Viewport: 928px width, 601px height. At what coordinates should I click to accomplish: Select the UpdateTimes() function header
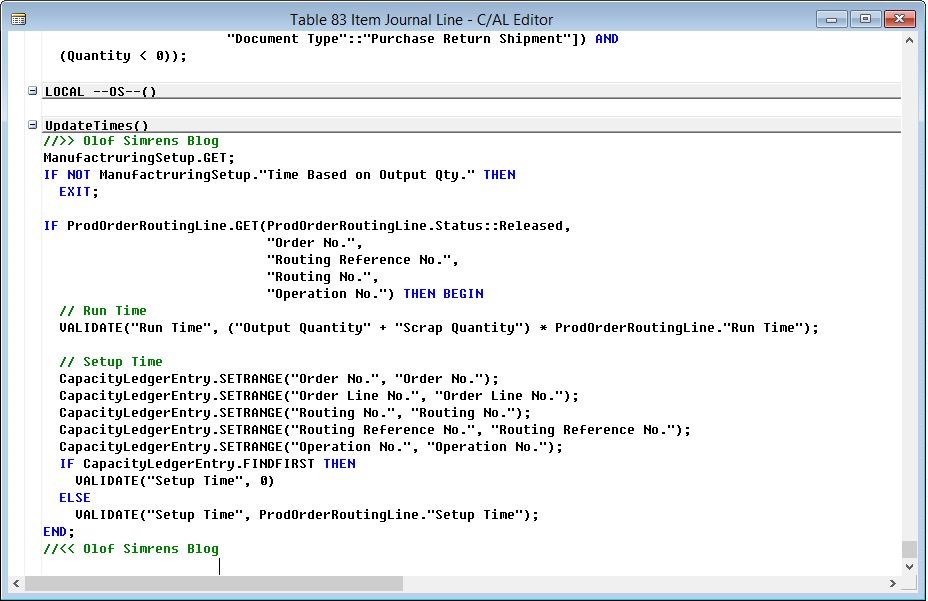[x=96, y=125]
